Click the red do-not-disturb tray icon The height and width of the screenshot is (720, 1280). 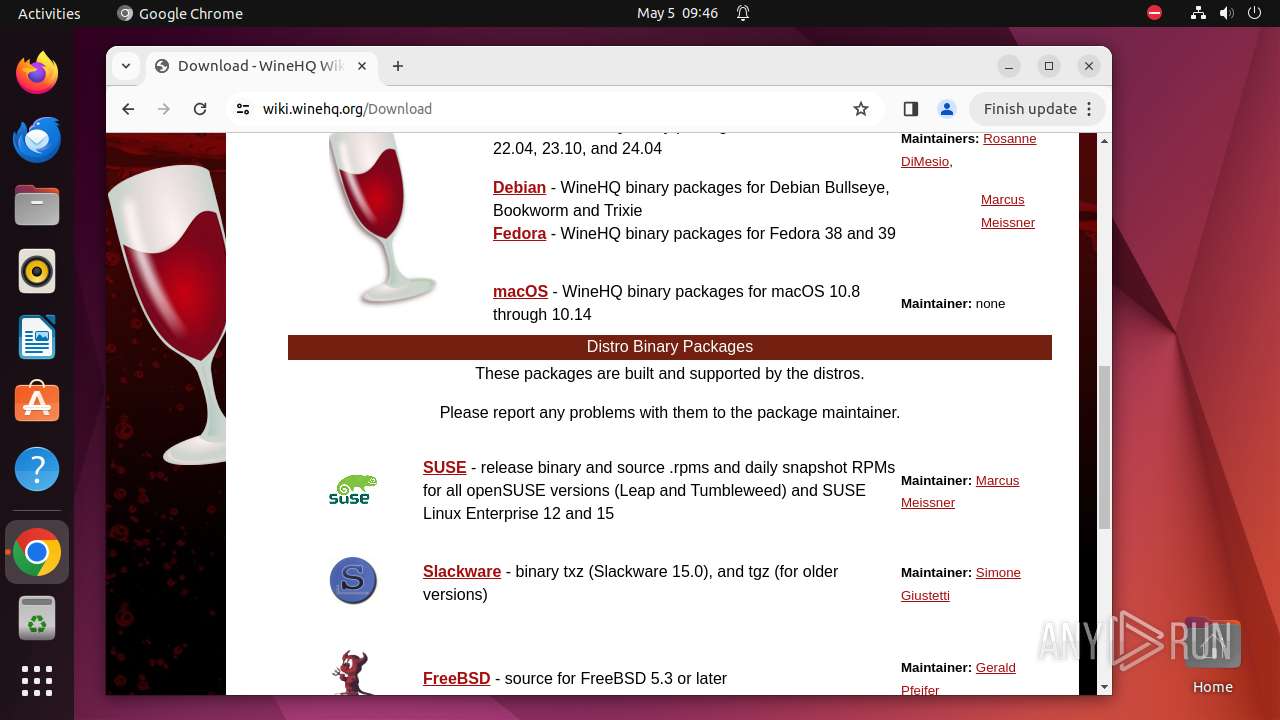click(1154, 13)
